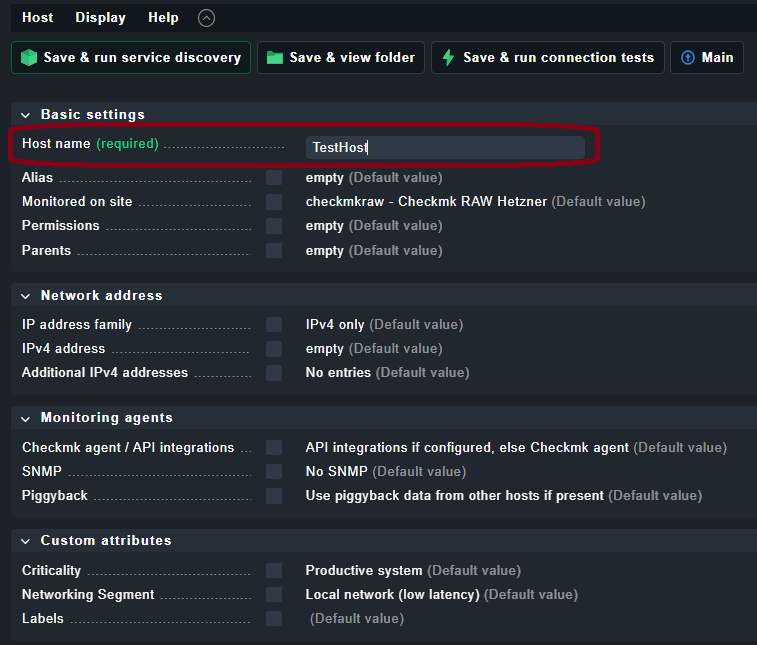Open the Help menu
757x645 pixels.
tap(163, 17)
